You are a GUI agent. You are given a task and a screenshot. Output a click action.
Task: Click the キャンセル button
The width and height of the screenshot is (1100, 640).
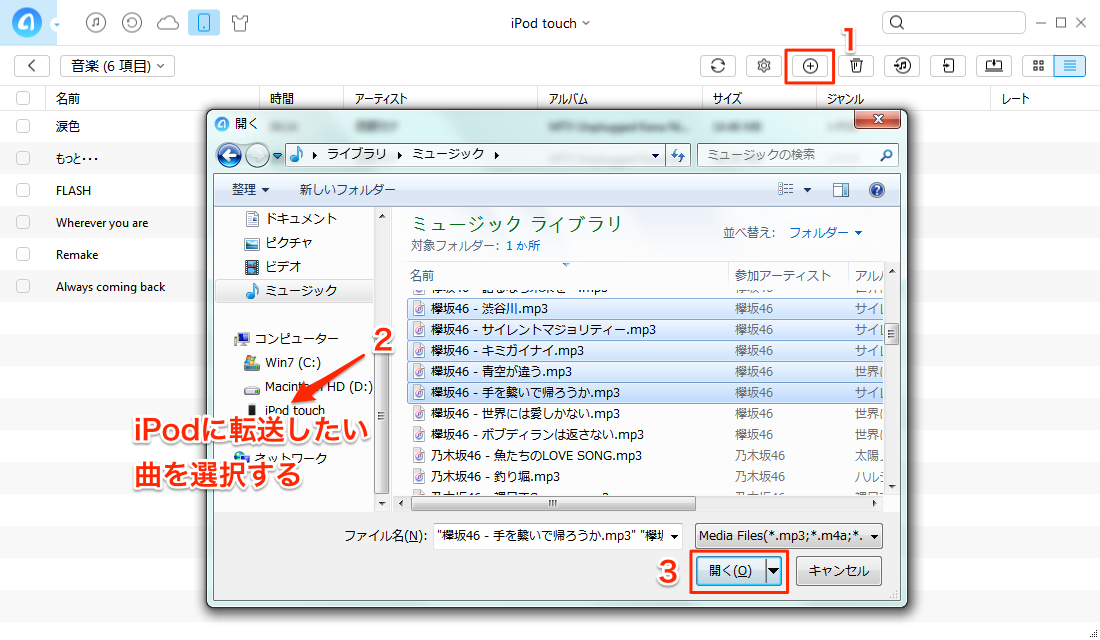(x=838, y=571)
